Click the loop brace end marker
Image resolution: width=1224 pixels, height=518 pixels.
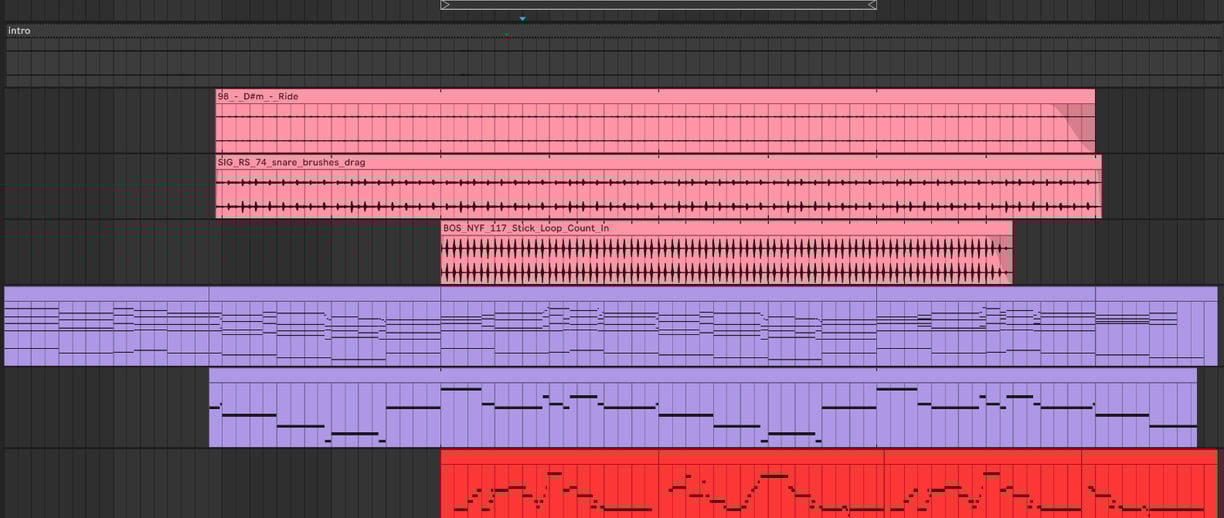pyautogui.click(x=872, y=5)
